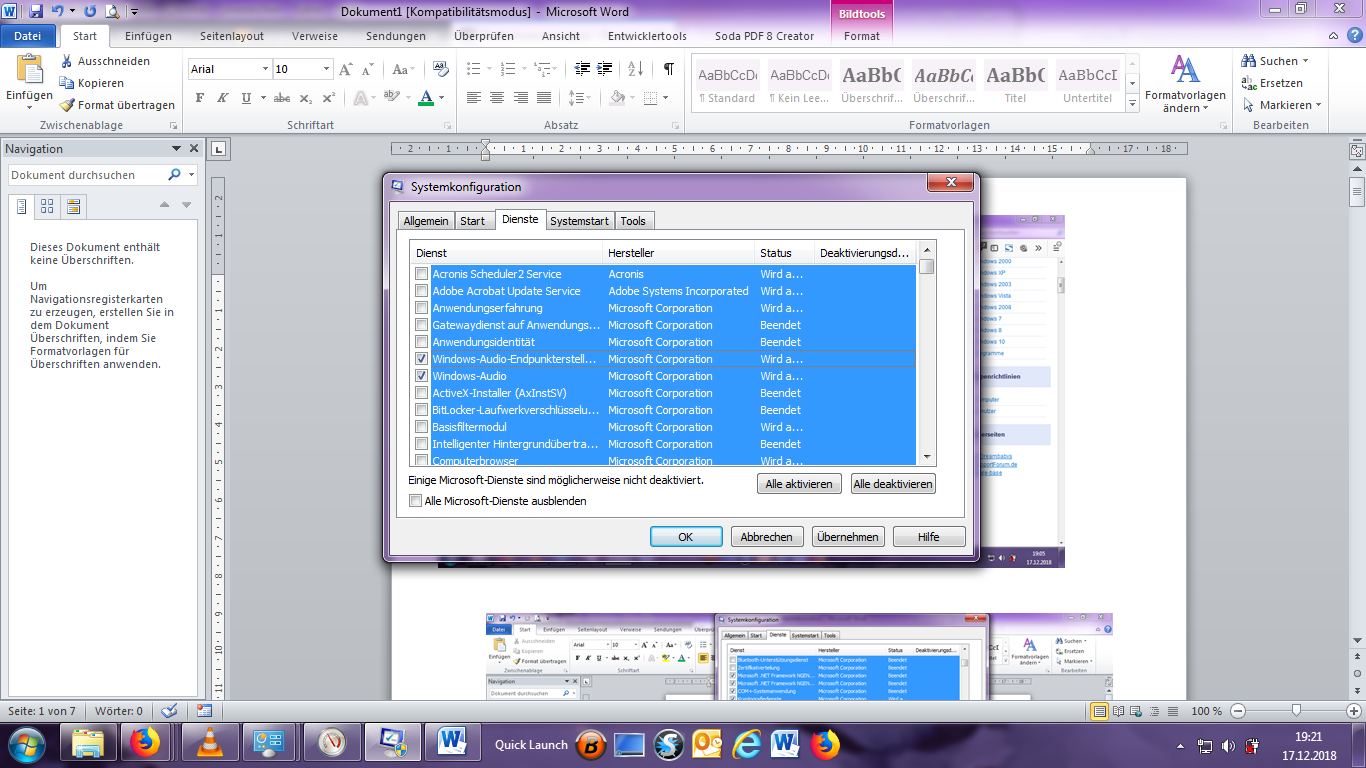Uncheck Windows-Audio-Endpunkterstellung service
Viewport: 1366px width, 768px height.
[422, 359]
